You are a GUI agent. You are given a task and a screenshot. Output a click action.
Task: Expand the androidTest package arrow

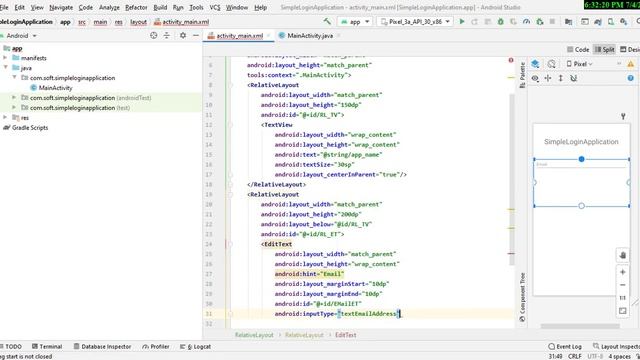coord(14,98)
